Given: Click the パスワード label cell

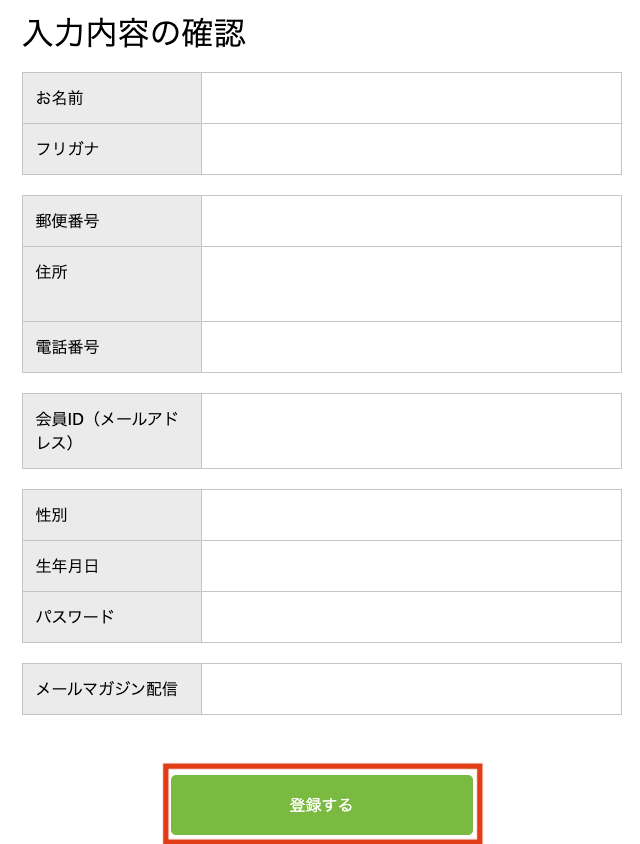Looking at the screenshot, I should pyautogui.click(x=111, y=617).
